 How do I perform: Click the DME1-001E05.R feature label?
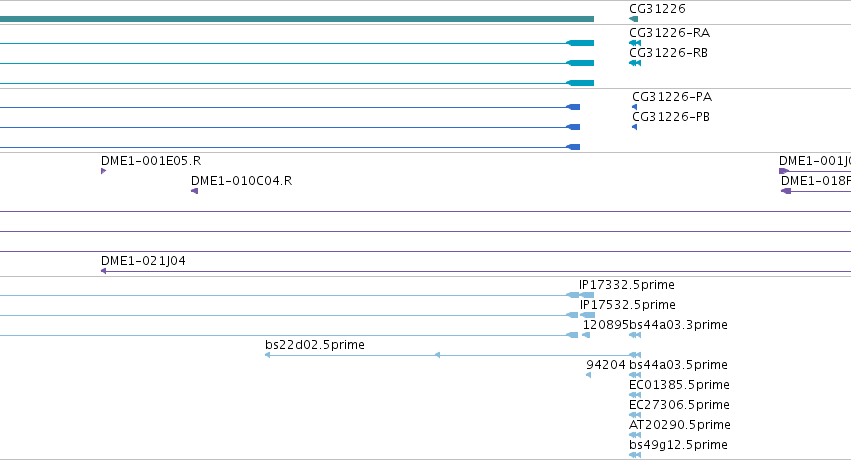[151, 161]
